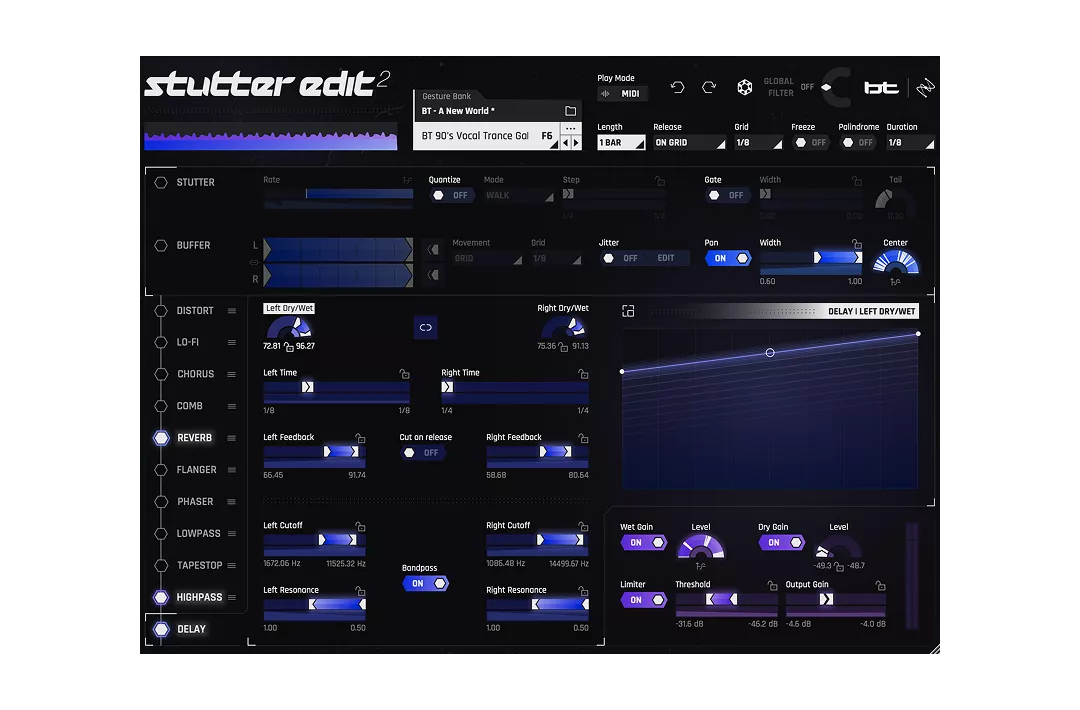The image size is (1080, 710).
Task: Adjust the Left Cutoff slider
Action: point(315,540)
